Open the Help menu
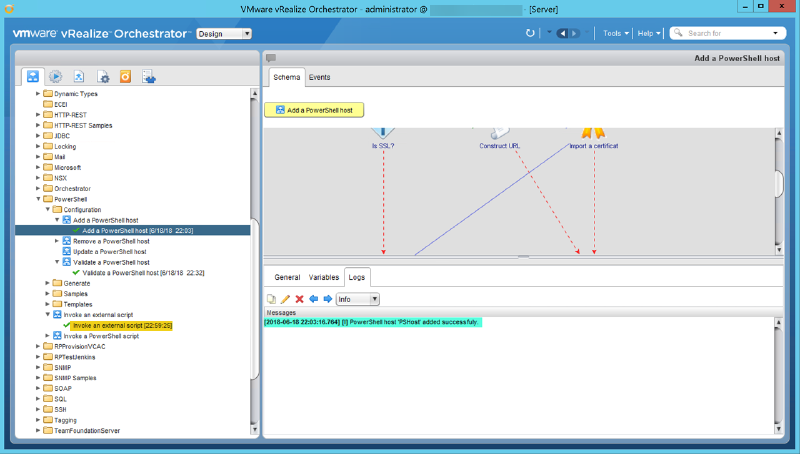 pyautogui.click(x=649, y=33)
